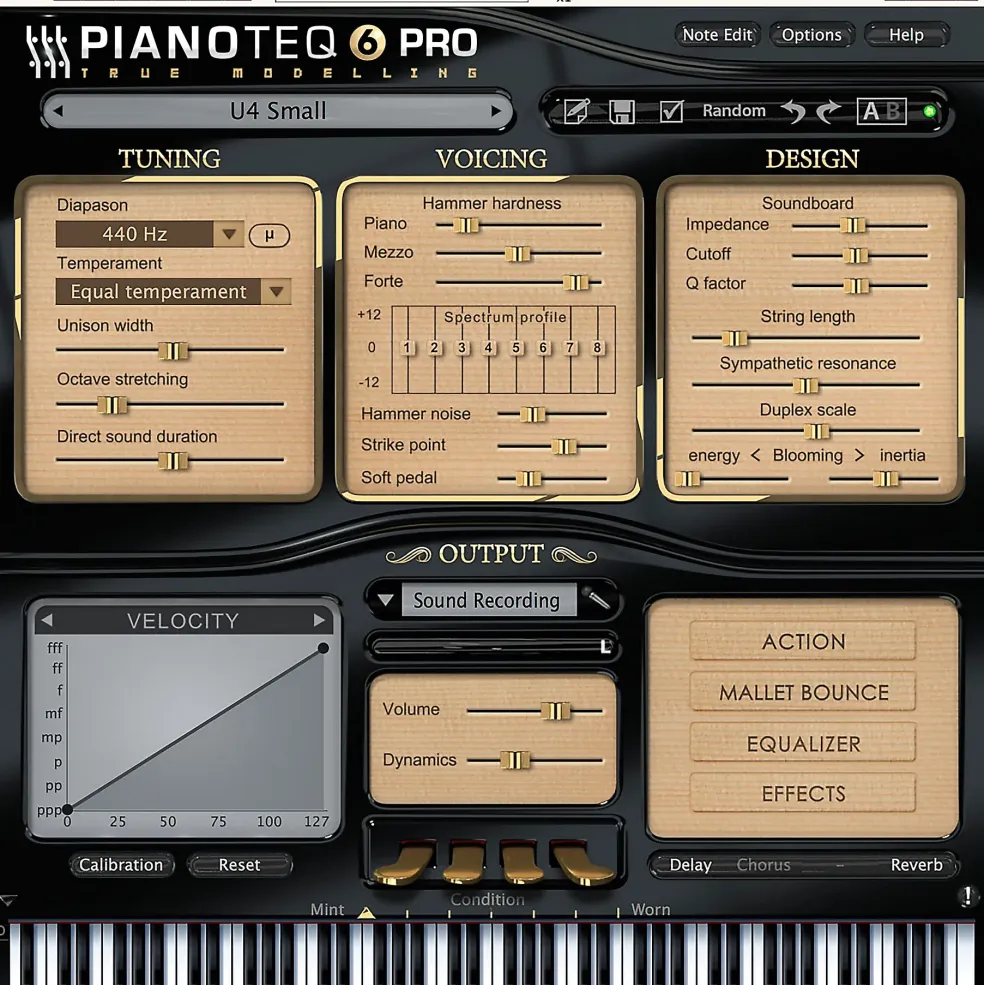Click the Dynamics slider handle
The height and width of the screenshot is (985, 984).
(515, 760)
